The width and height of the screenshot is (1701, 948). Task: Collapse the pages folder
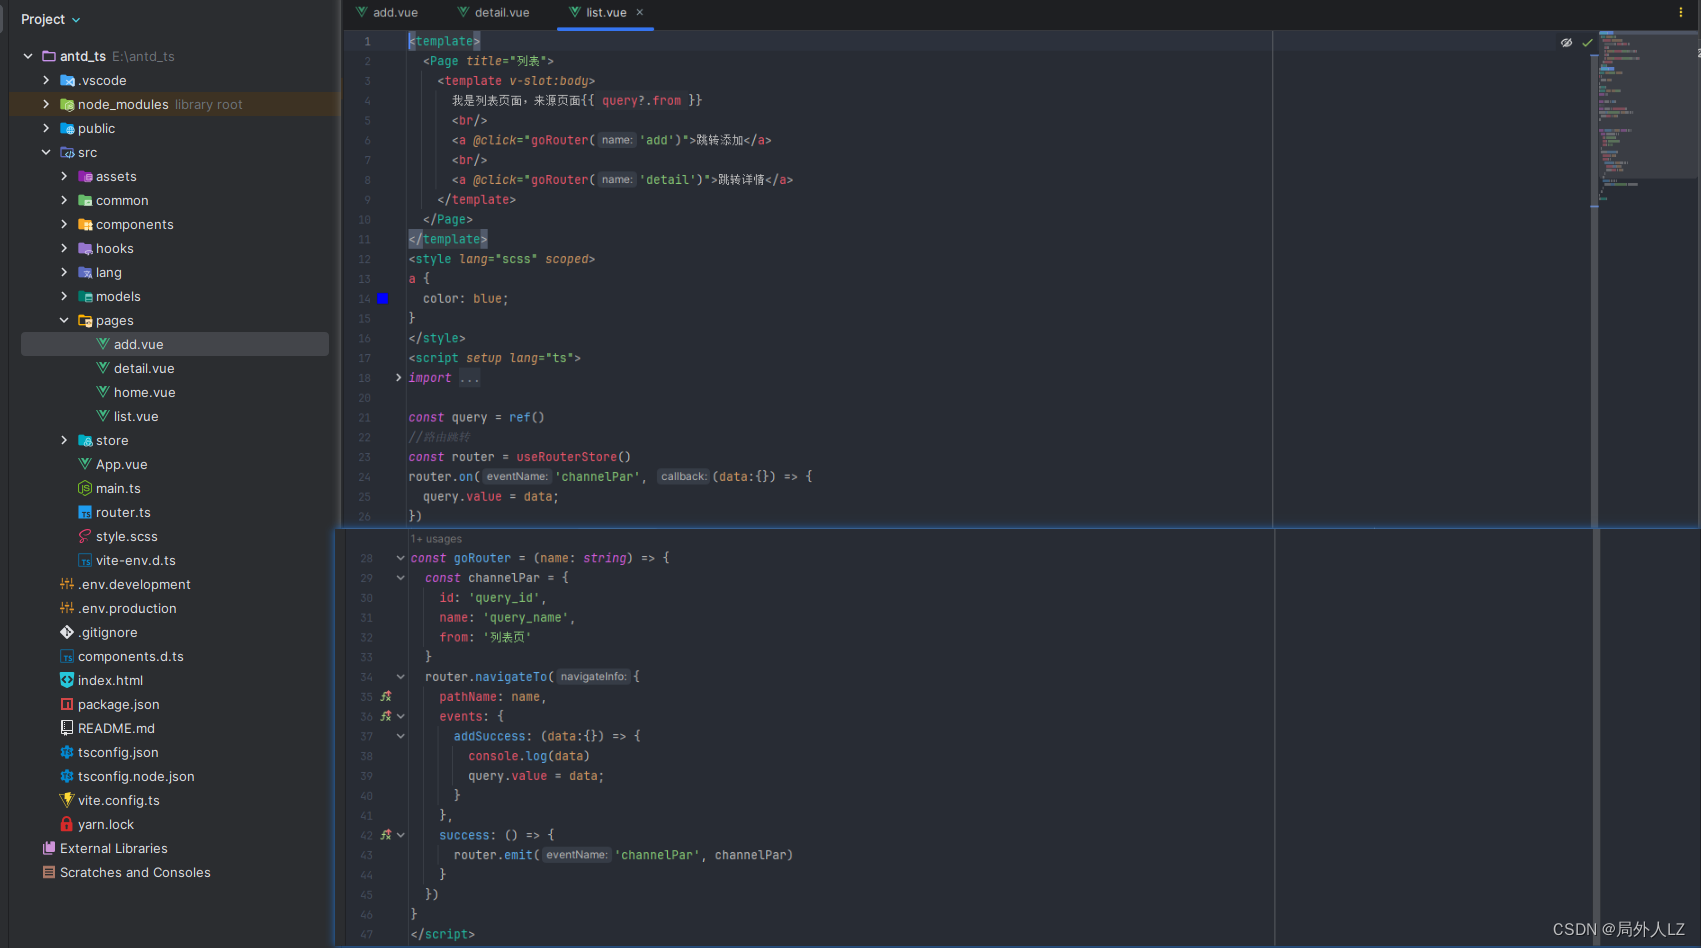point(64,320)
